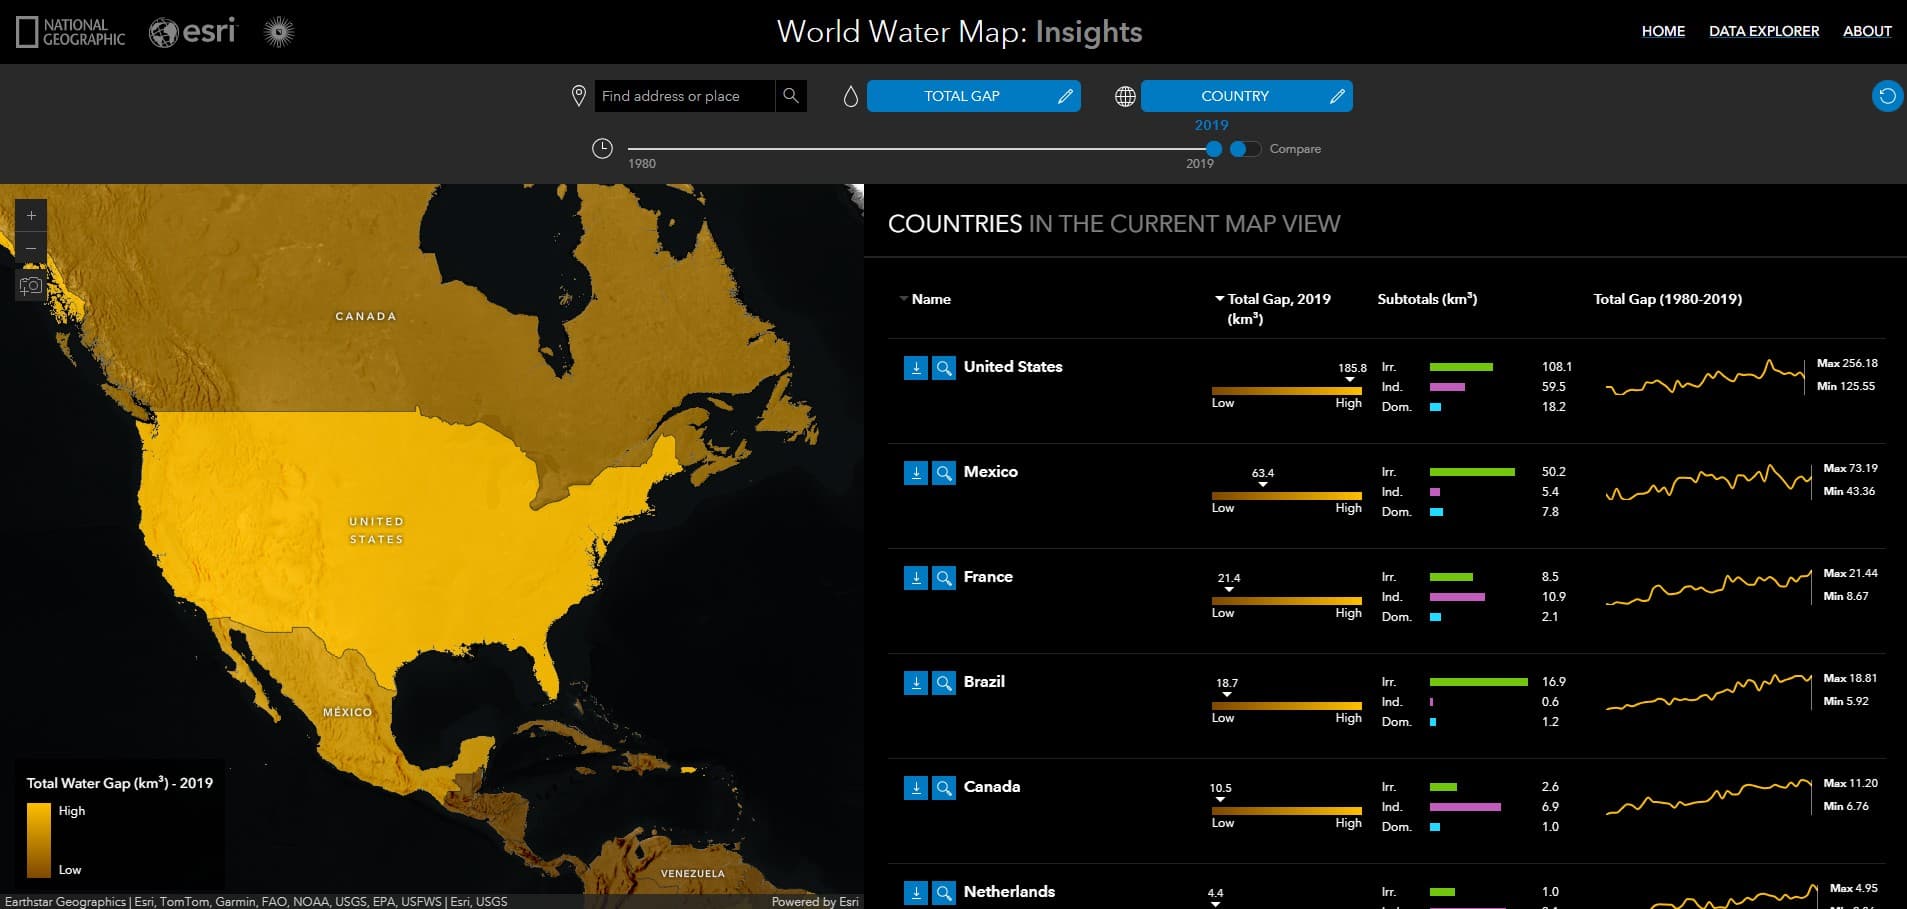This screenshot has height=909, width=1907.
Task: Zoom to Canada using magnifier icon
Action: click(943, 788)
